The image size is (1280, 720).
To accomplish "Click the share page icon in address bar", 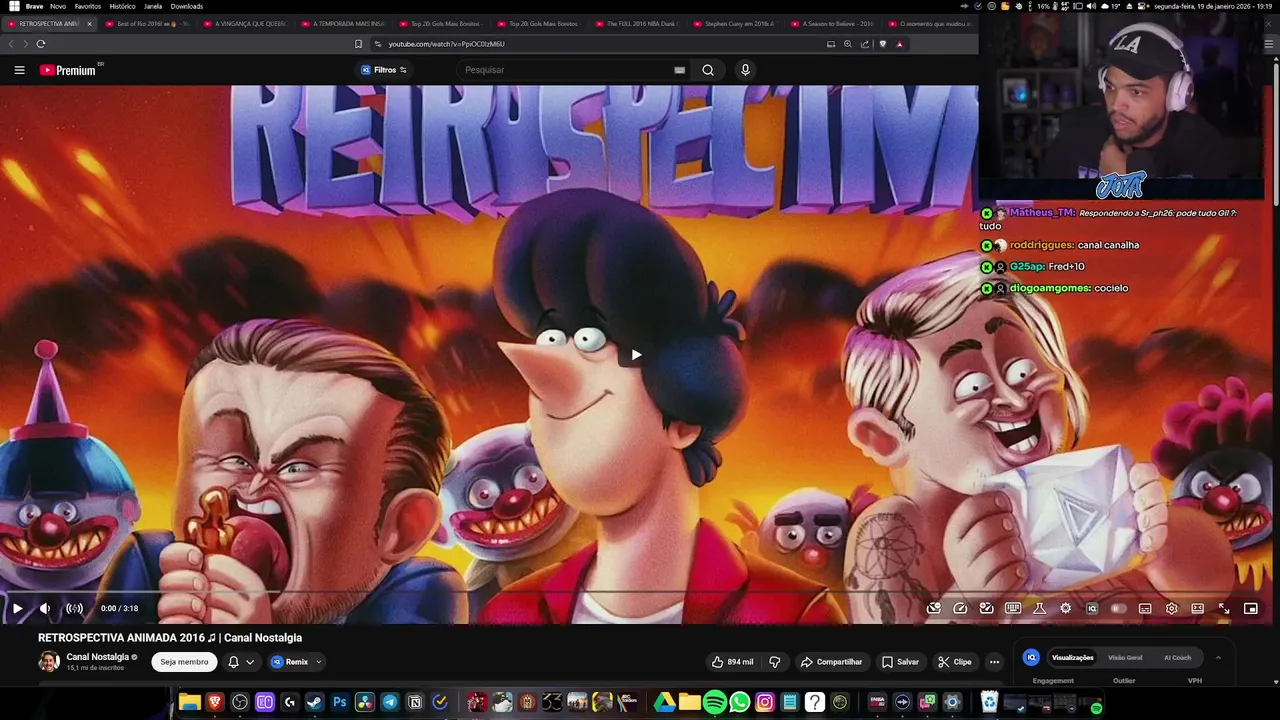I will click(x=864, y=44).
